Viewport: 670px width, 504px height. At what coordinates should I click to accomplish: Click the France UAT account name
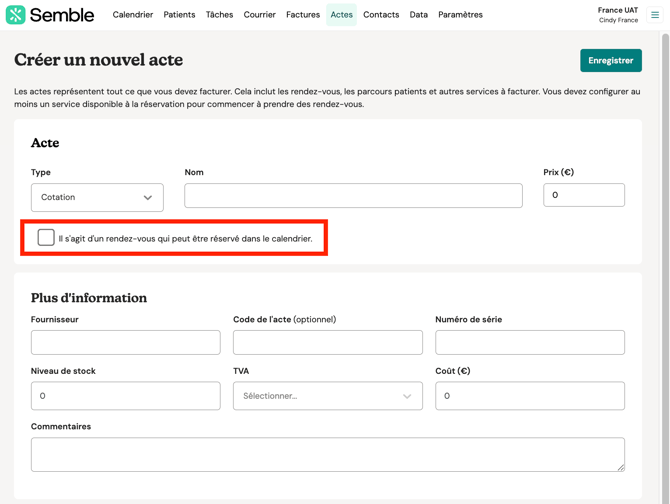tap(617, 10)
